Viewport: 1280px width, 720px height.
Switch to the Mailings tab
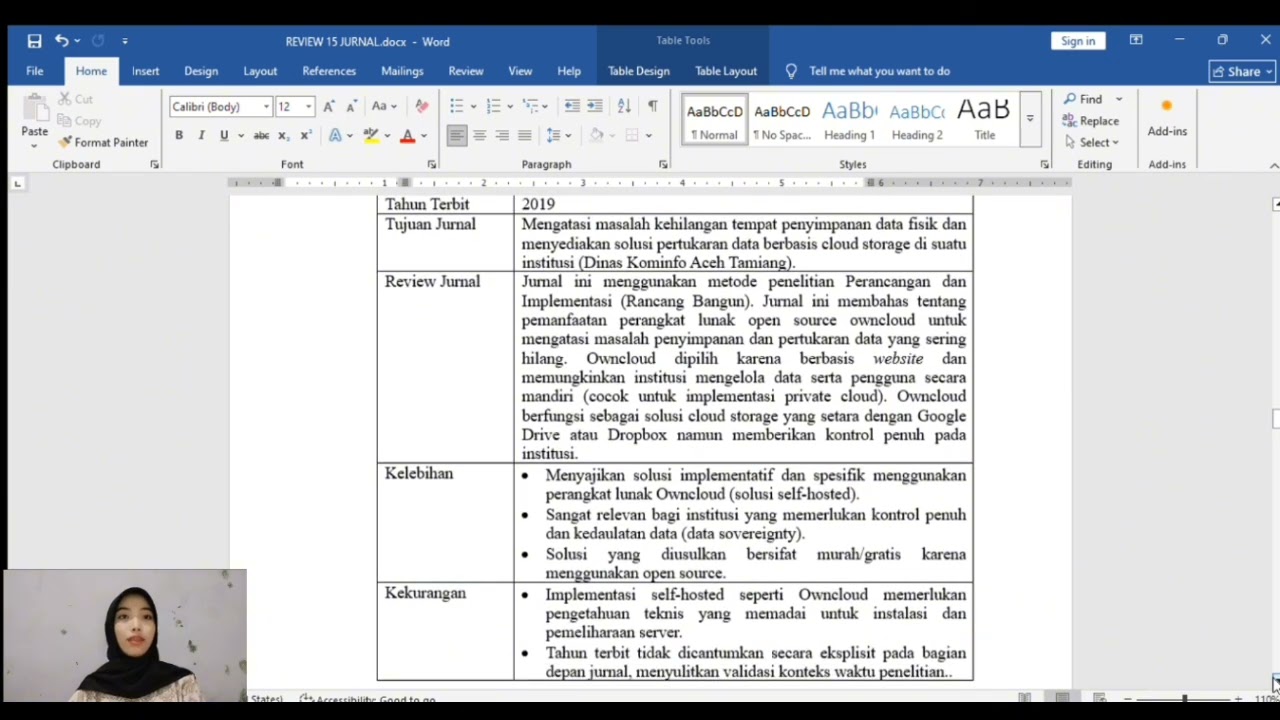pyautogui.click(x=402, y=71)
